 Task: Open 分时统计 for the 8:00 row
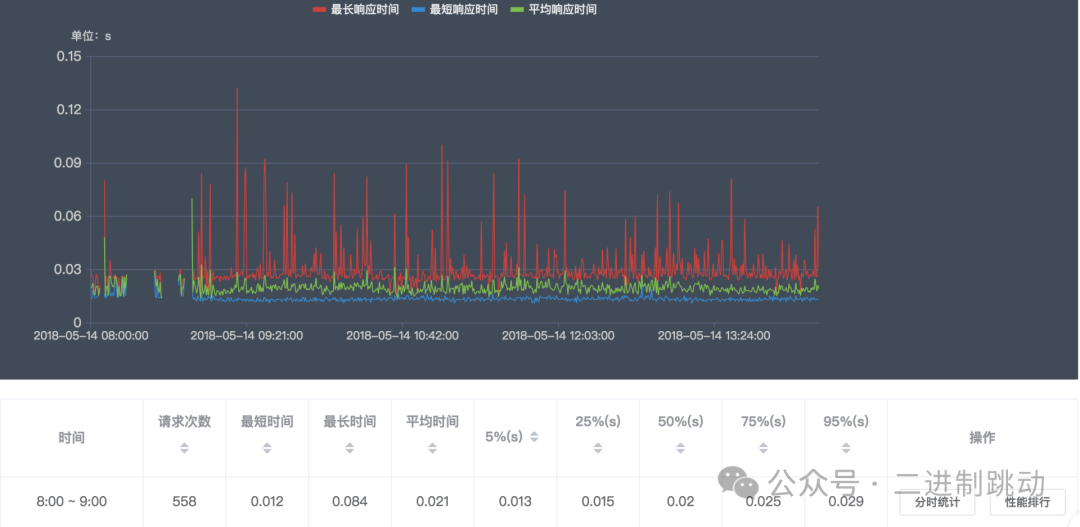[937, 502]
